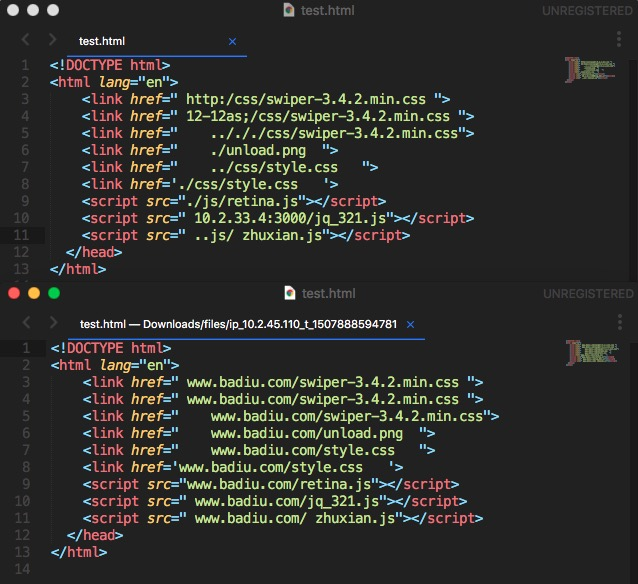
Task: Click the minimap in upper editor window
Action: click(590, 70)
